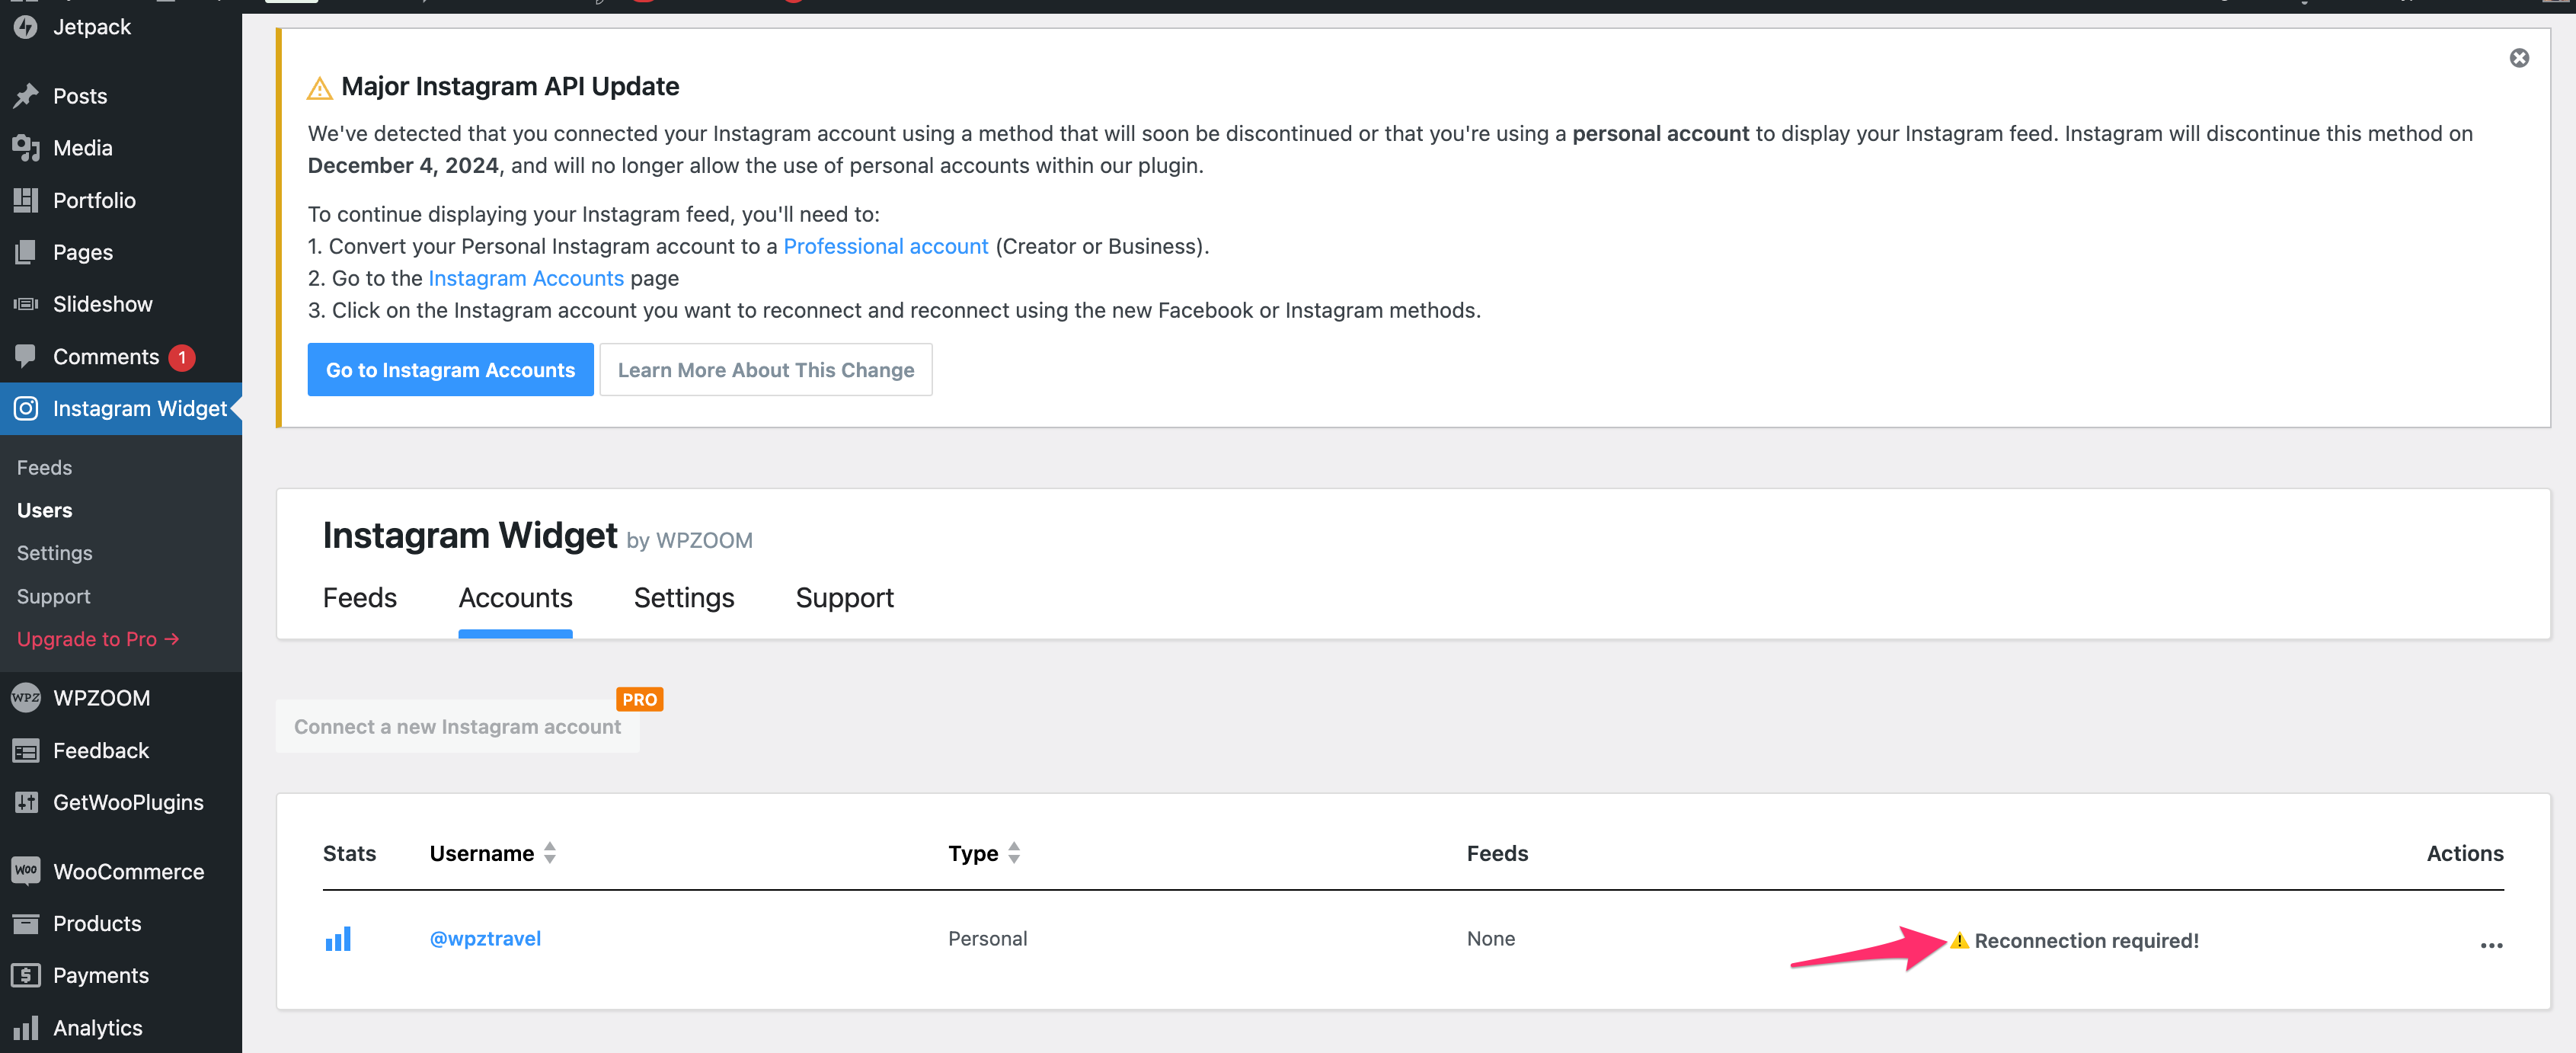Select the Instagram Widget sidebar icon

(x=26, y=408)
